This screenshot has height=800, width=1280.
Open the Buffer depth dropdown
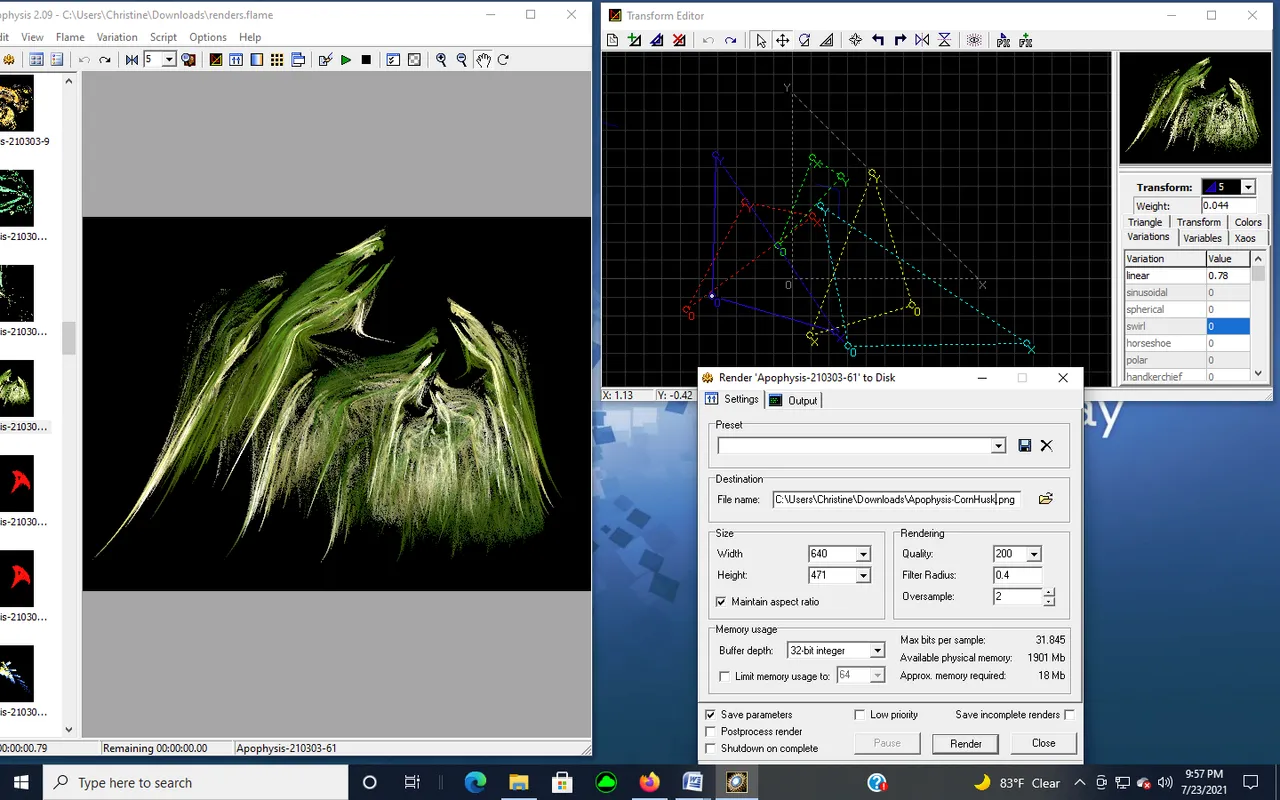point(877,651)
